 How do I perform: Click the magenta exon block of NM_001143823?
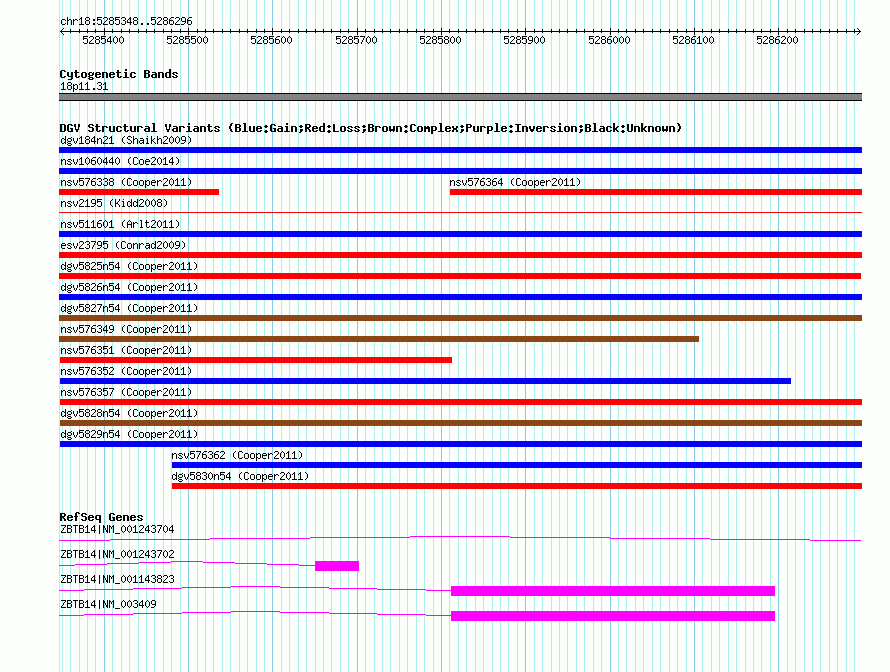pyautogui.click(x=613, y=591)
